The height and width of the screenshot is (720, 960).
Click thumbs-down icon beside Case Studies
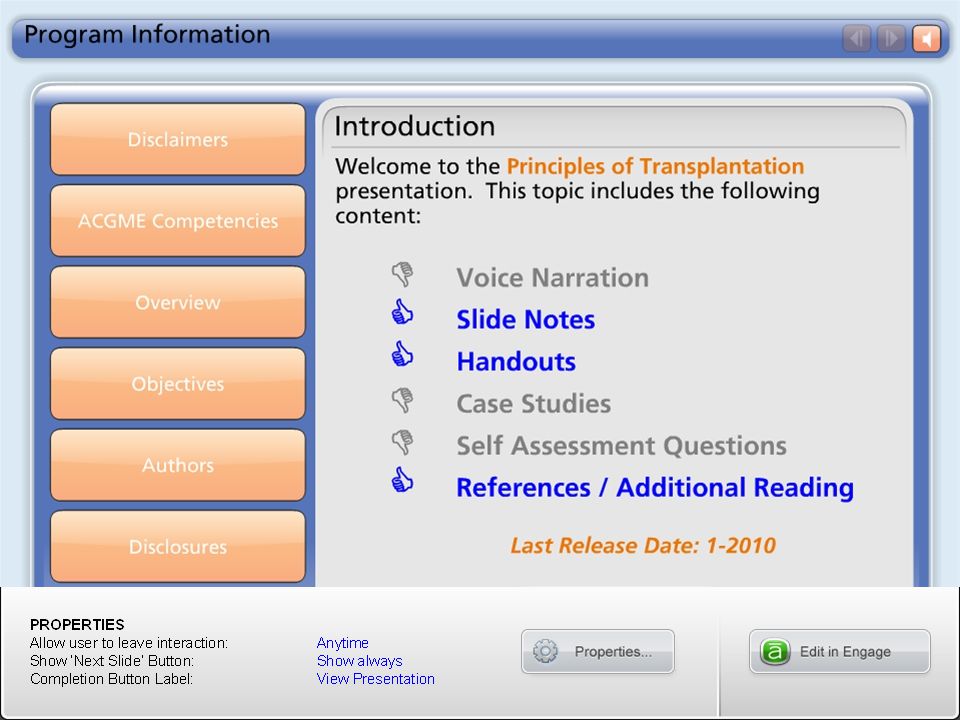[403, 400]
